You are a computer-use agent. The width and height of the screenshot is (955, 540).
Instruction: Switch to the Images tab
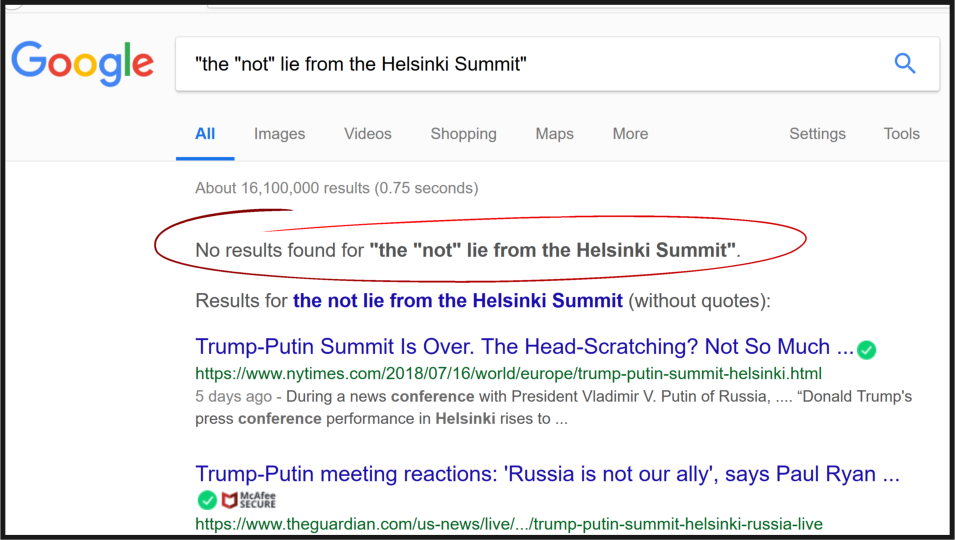click(x=280, y=134)
